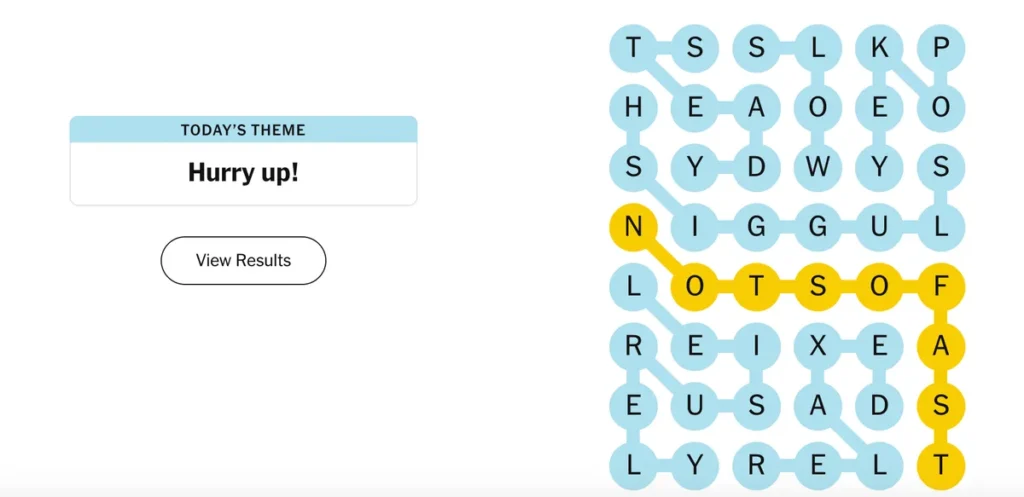Tap the letter P tile
This screenshot has width=1024, height=497.
click(x=941, y=47)
